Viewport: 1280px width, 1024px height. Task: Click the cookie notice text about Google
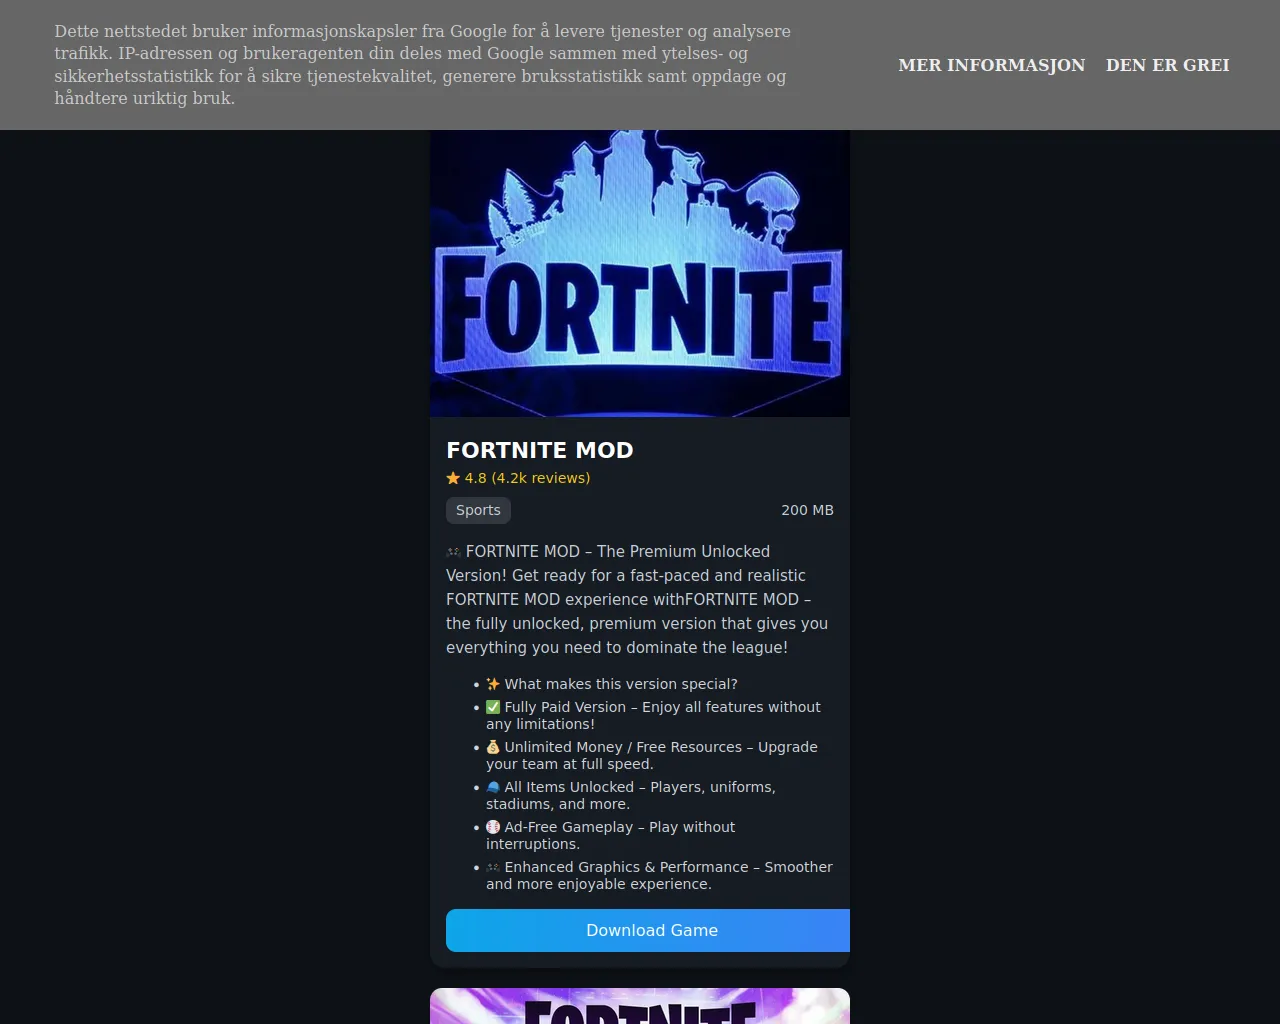pos(422,65)
